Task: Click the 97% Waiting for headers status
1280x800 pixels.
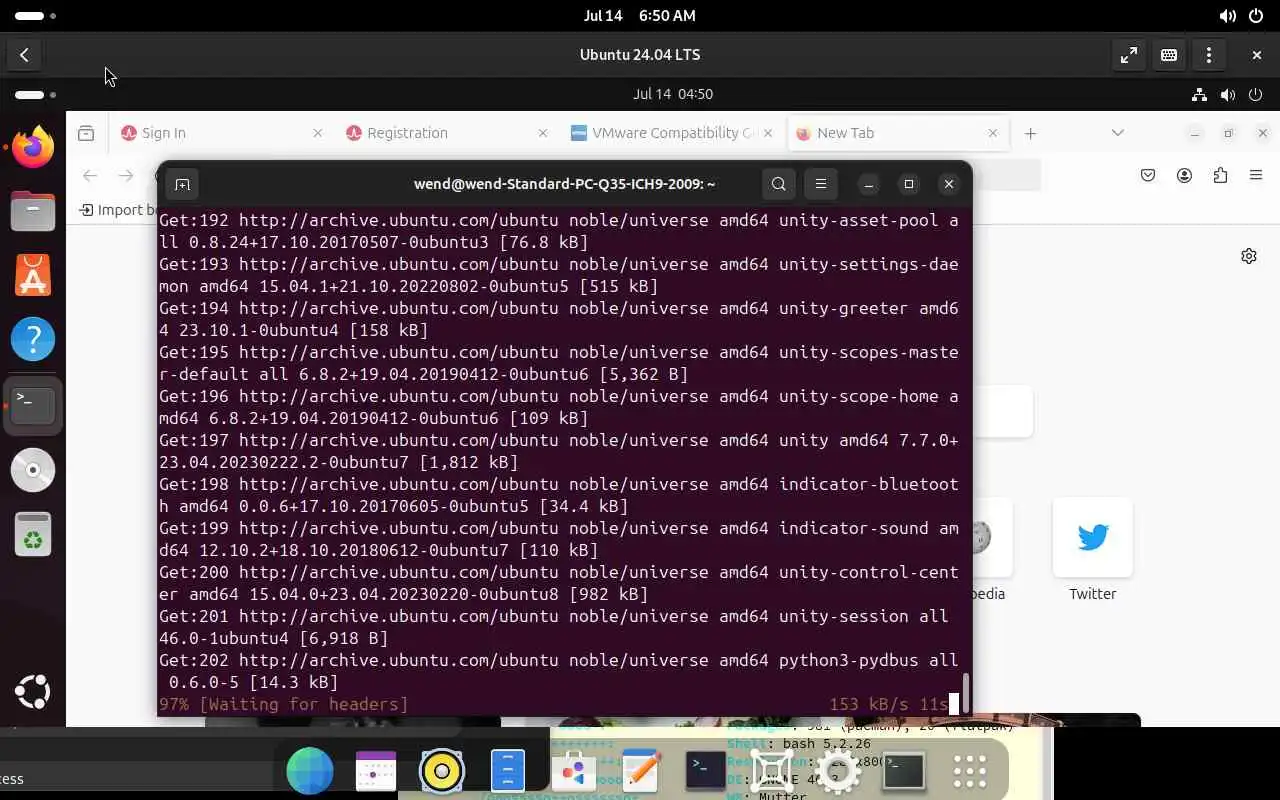Action: tap(284, 704)
